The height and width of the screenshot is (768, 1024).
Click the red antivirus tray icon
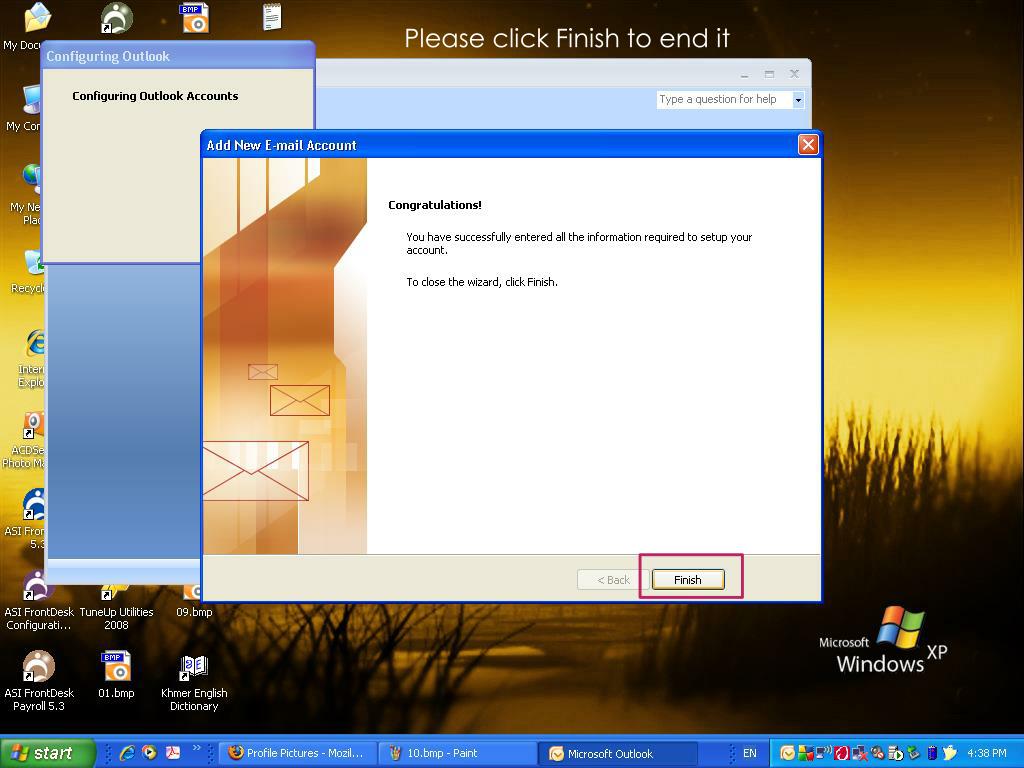(841, 753)
